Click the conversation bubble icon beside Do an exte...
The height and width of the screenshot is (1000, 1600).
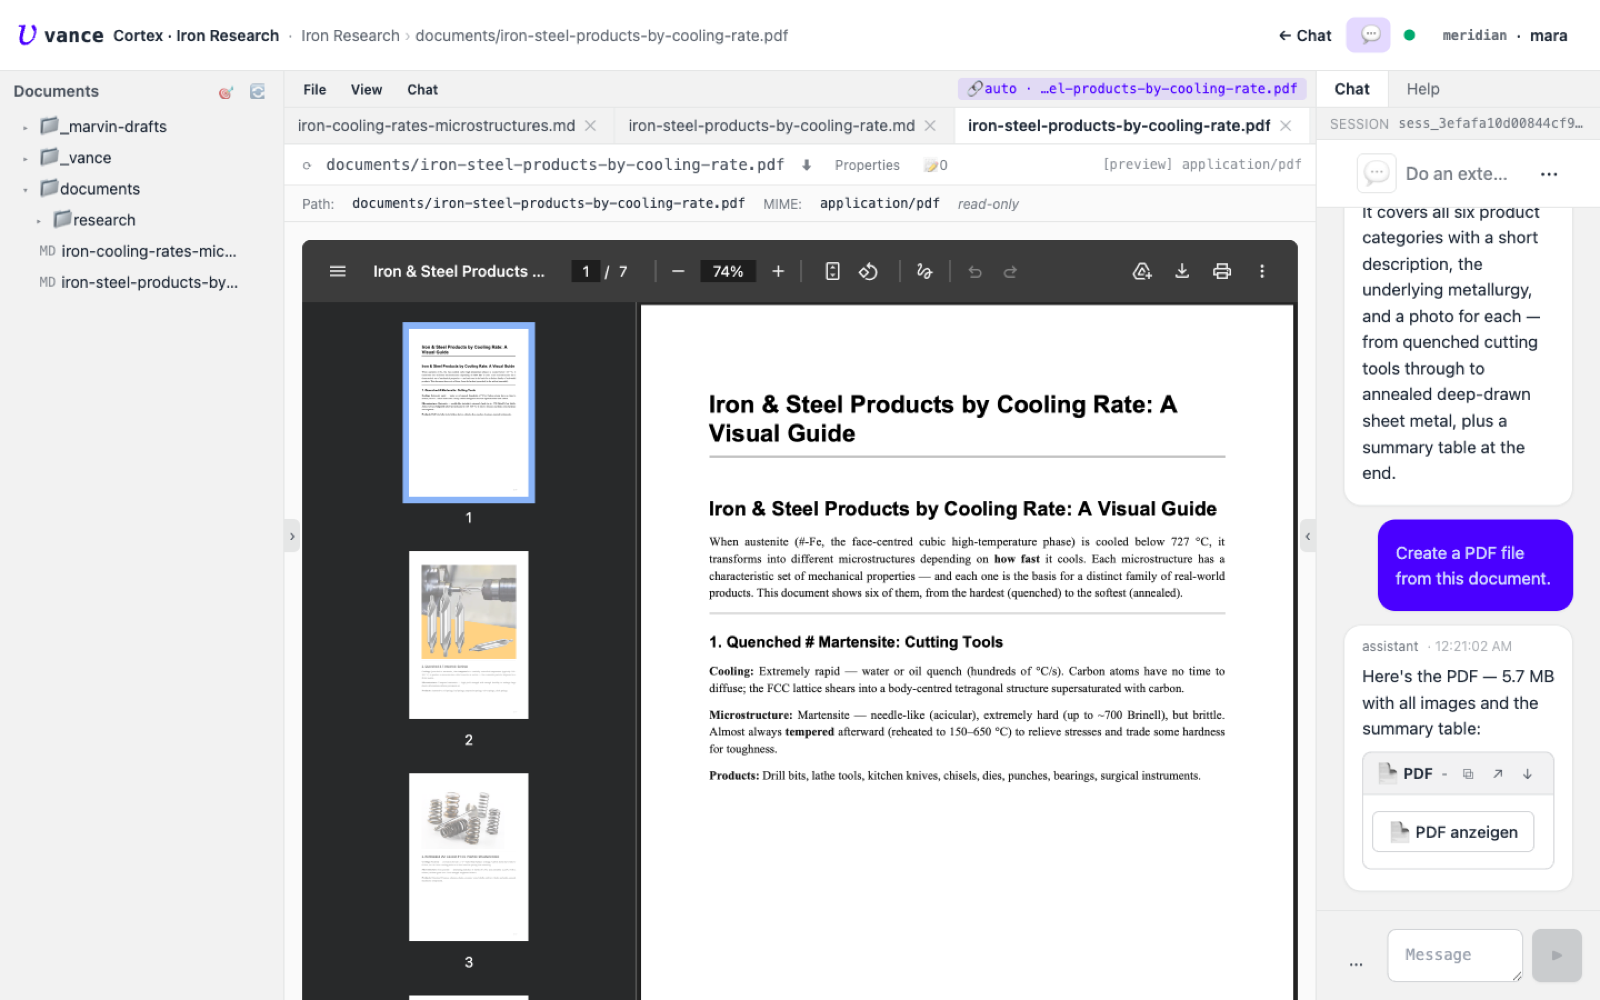tap(1376, 173)
